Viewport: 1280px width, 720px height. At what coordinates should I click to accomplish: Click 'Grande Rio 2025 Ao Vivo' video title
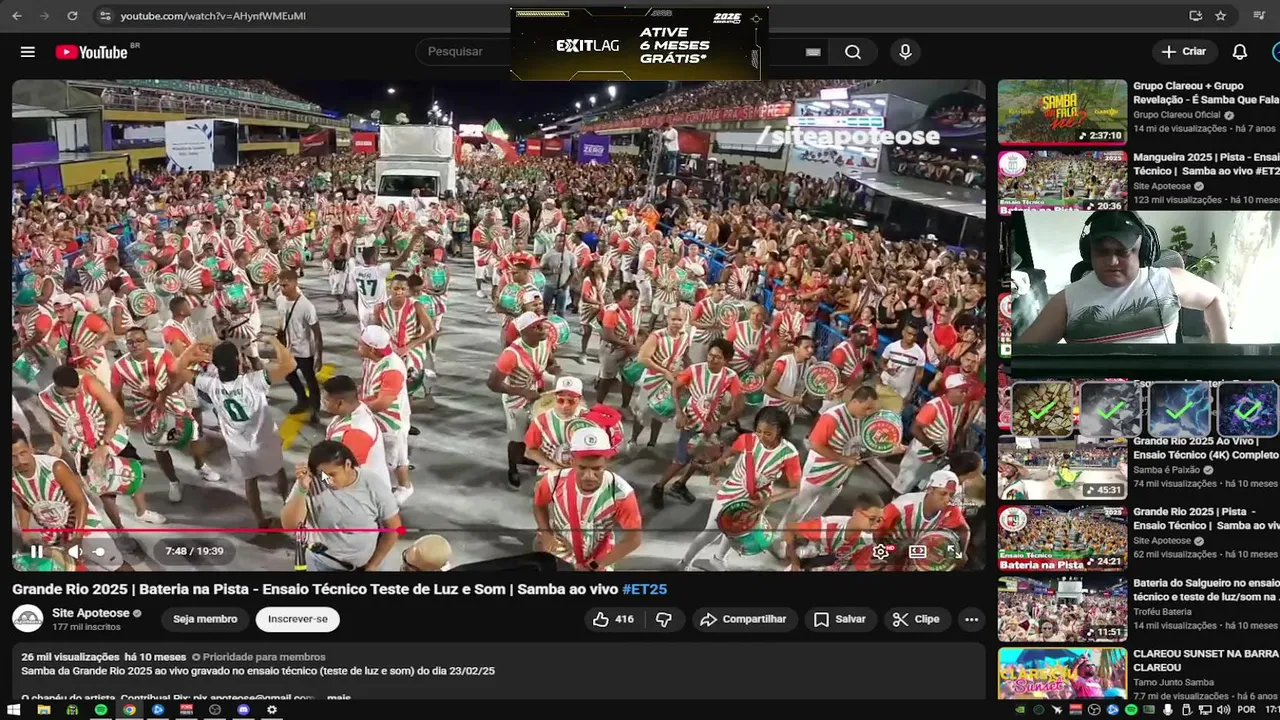pyautogui.click(x=1206, y=448)
